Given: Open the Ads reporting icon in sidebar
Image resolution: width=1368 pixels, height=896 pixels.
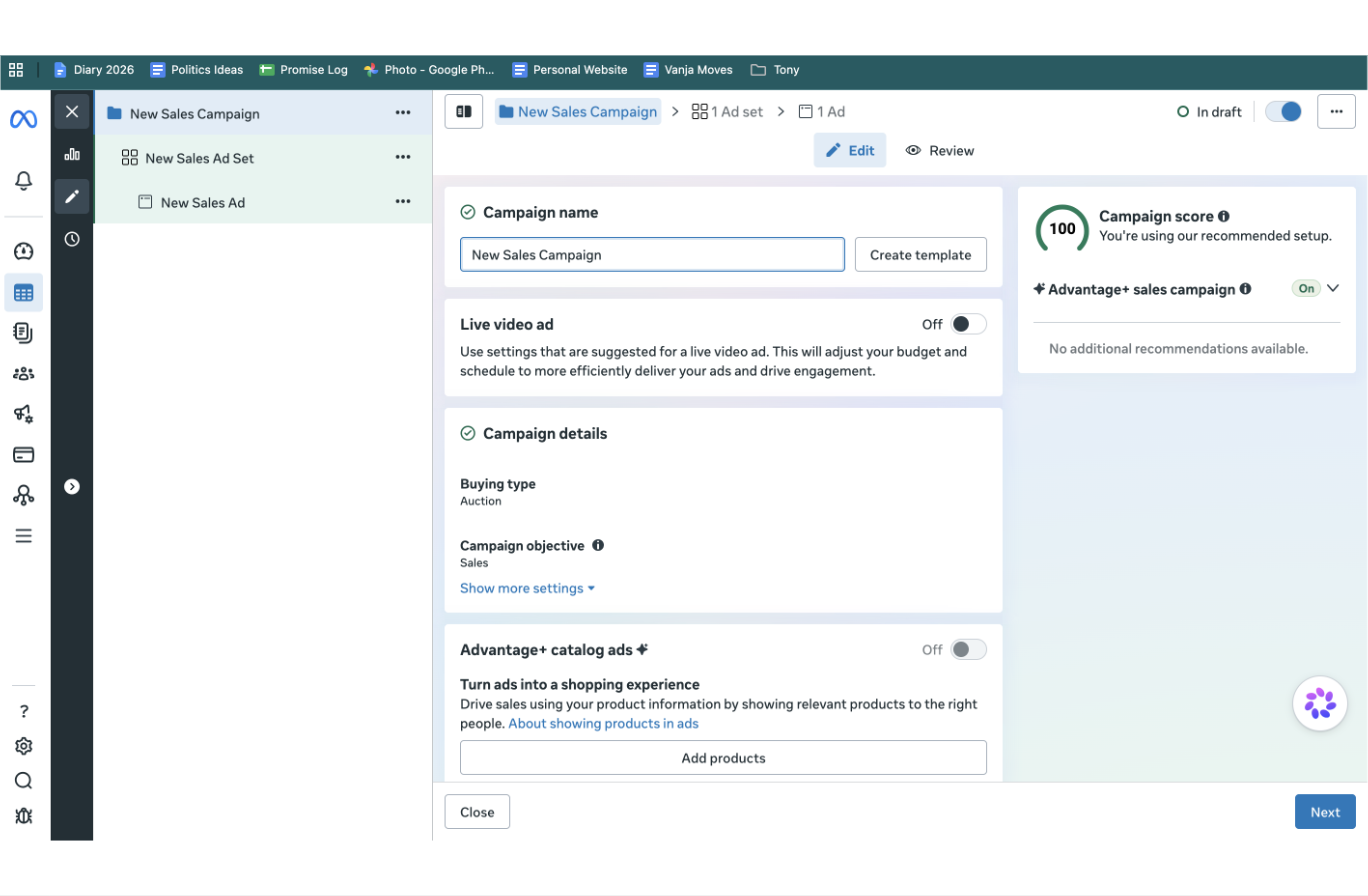Looking at the screenshot, I should [23, 332].
